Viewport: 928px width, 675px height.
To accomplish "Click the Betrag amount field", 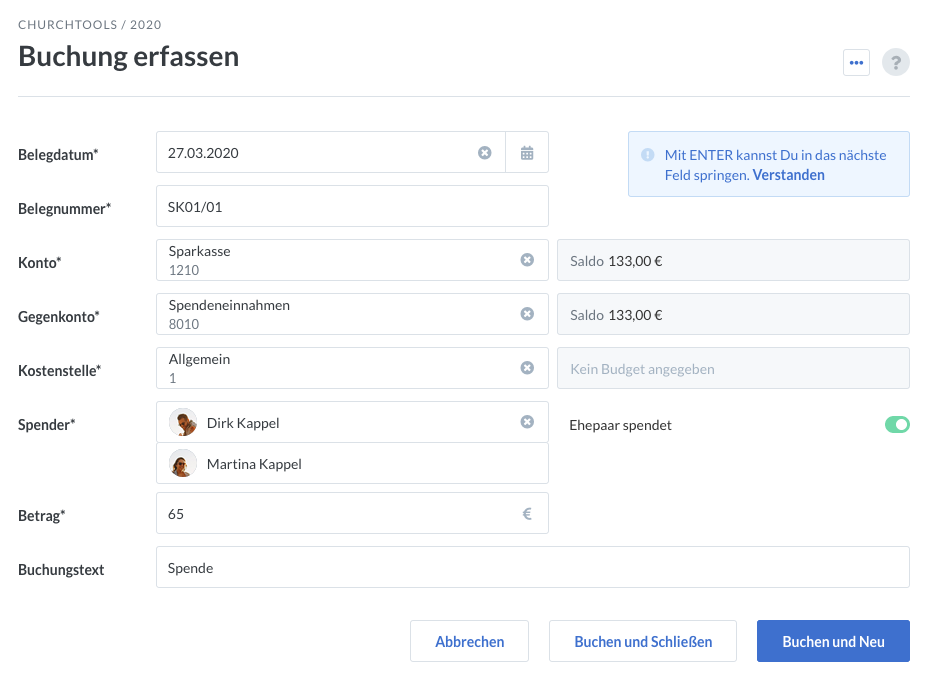I will tap(352, 513).
